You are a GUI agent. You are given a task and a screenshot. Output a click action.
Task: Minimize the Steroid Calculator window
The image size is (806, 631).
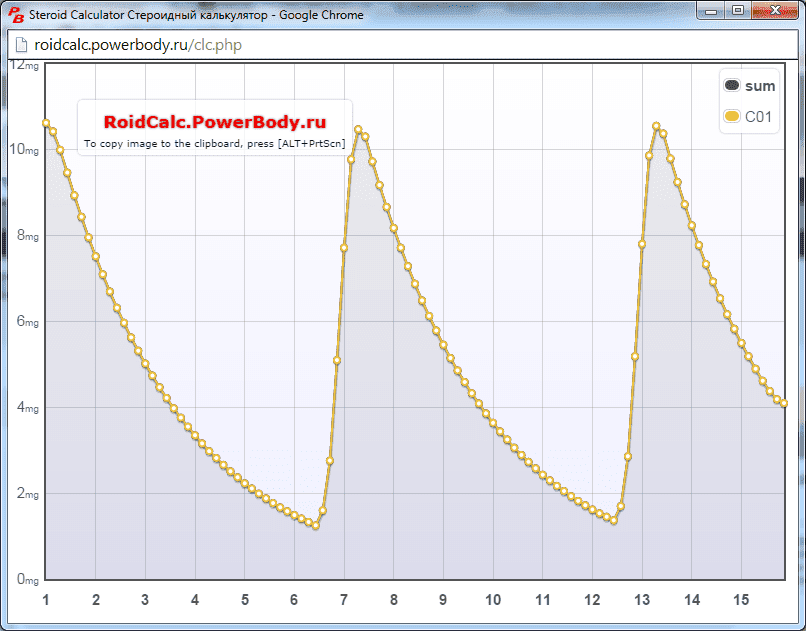(713, 11)
